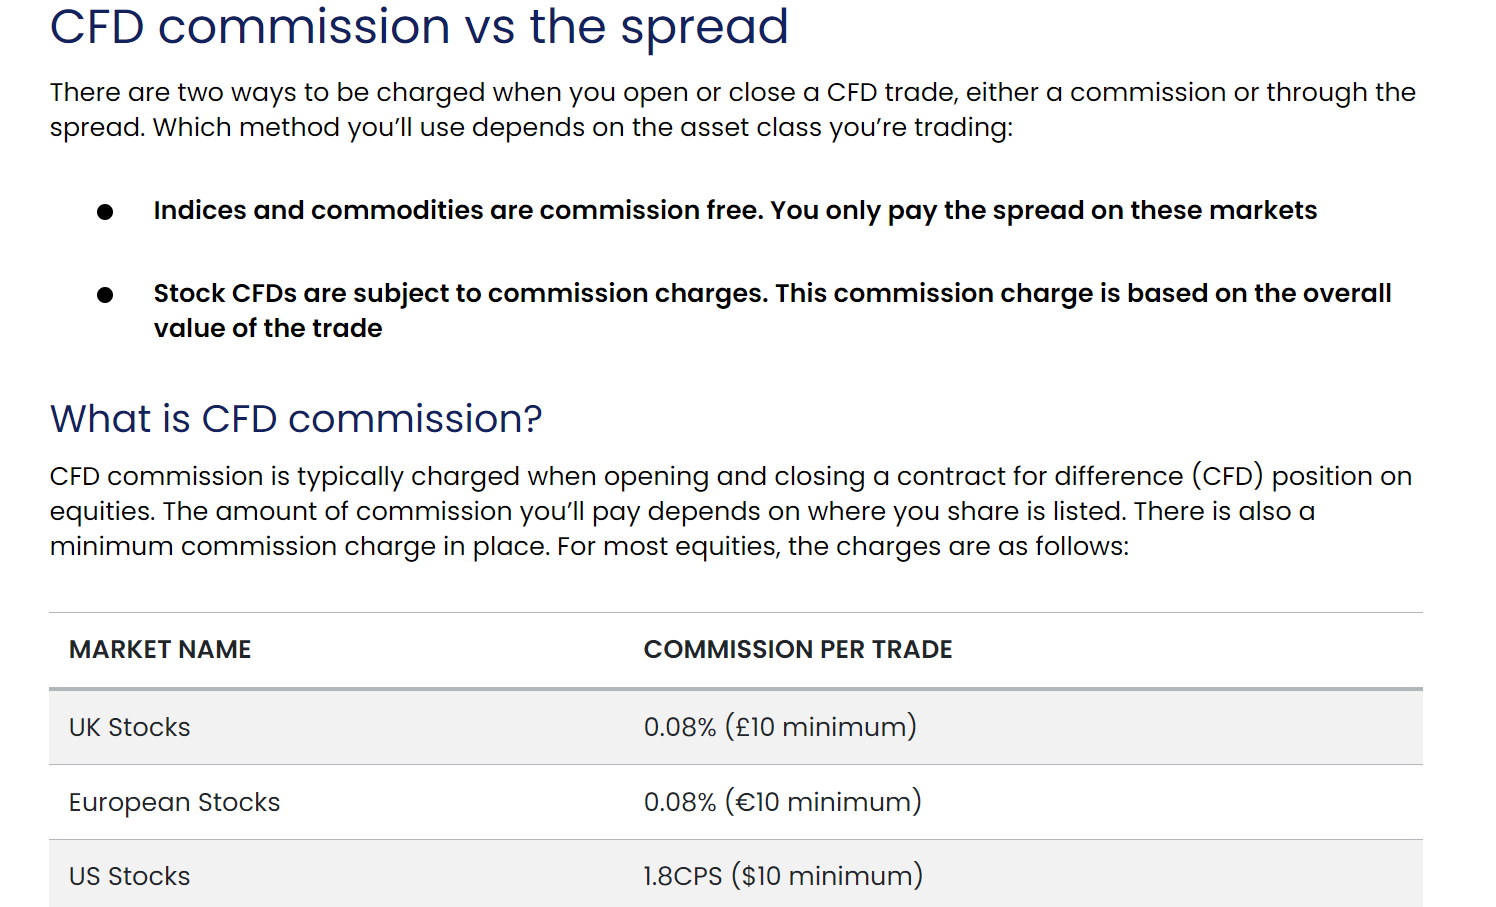Click the text 'equities. The amount of commission'
The image size is (1496, 907).
click(300, 511)
